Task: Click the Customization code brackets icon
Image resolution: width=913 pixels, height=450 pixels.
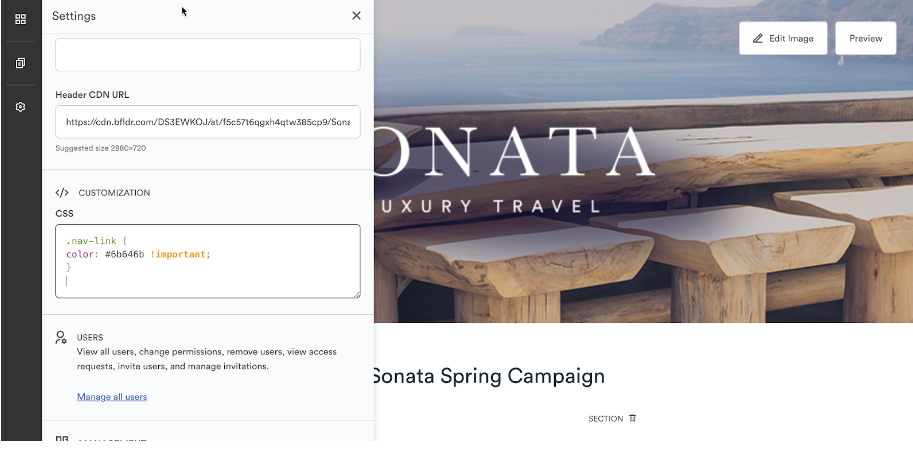Action: tap(62, 193)
